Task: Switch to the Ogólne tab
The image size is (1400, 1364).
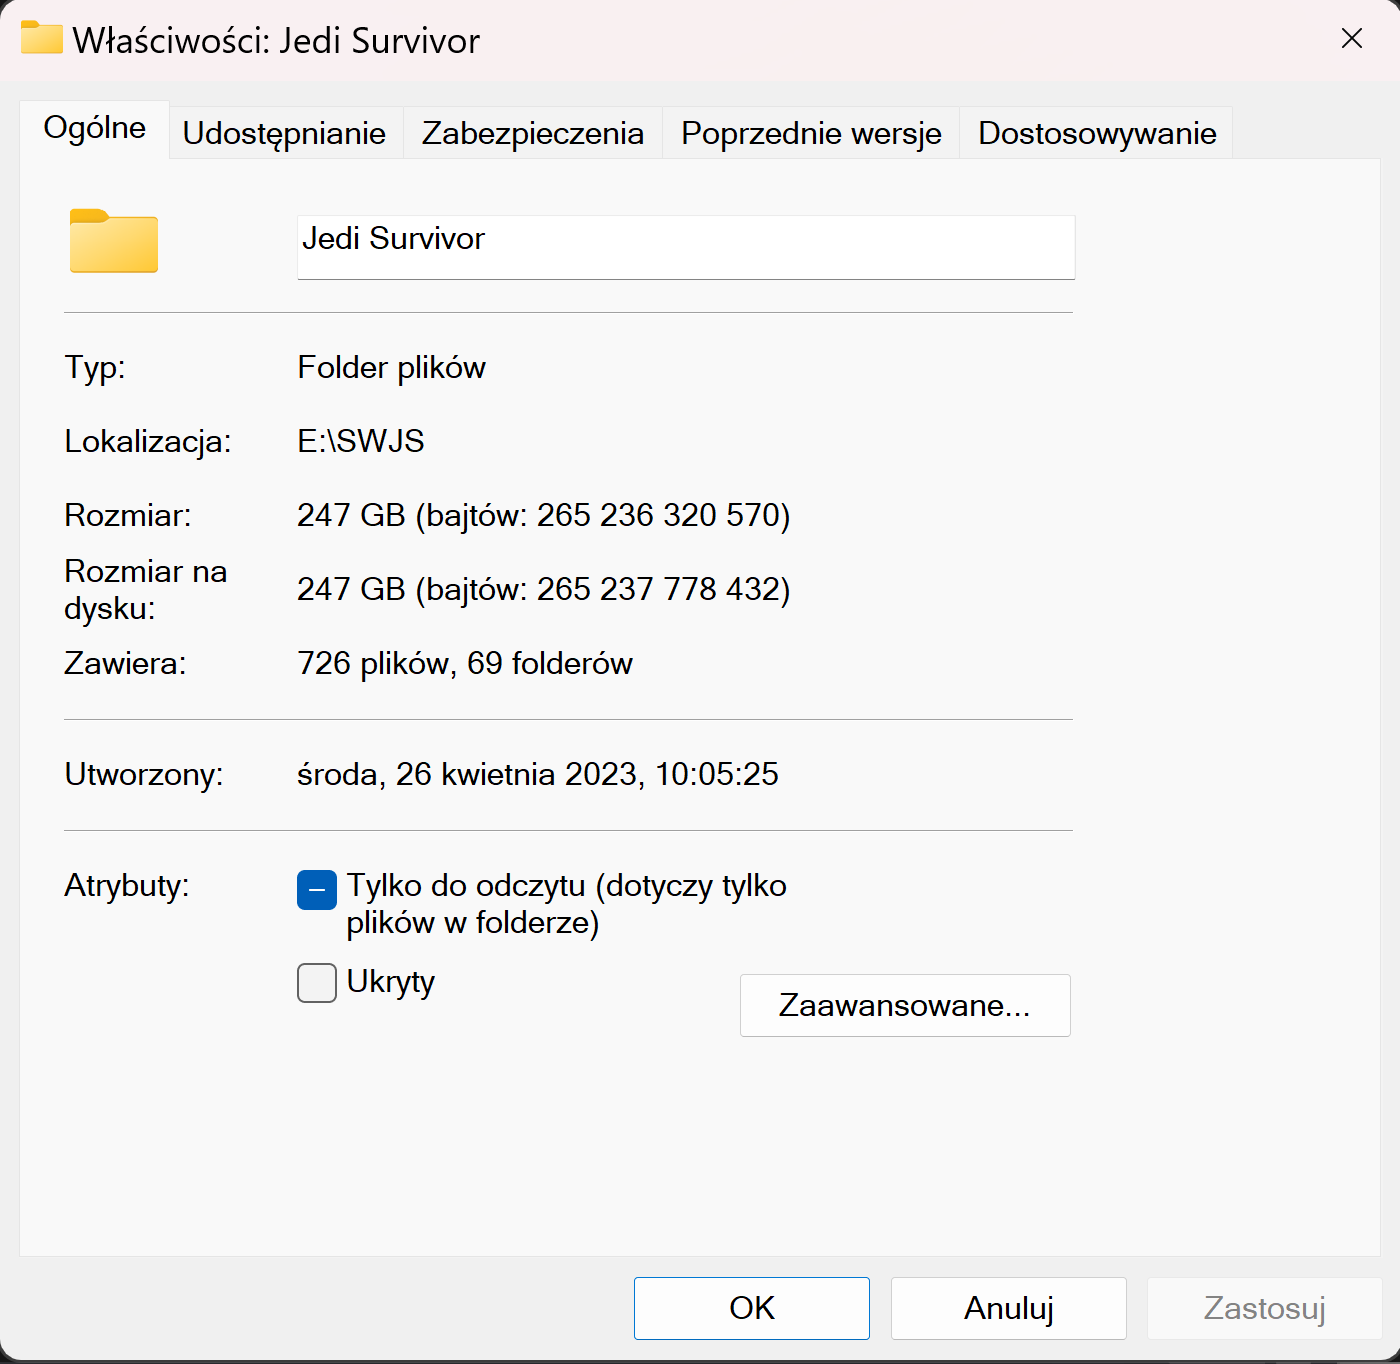Action: [x=95, y=129]
